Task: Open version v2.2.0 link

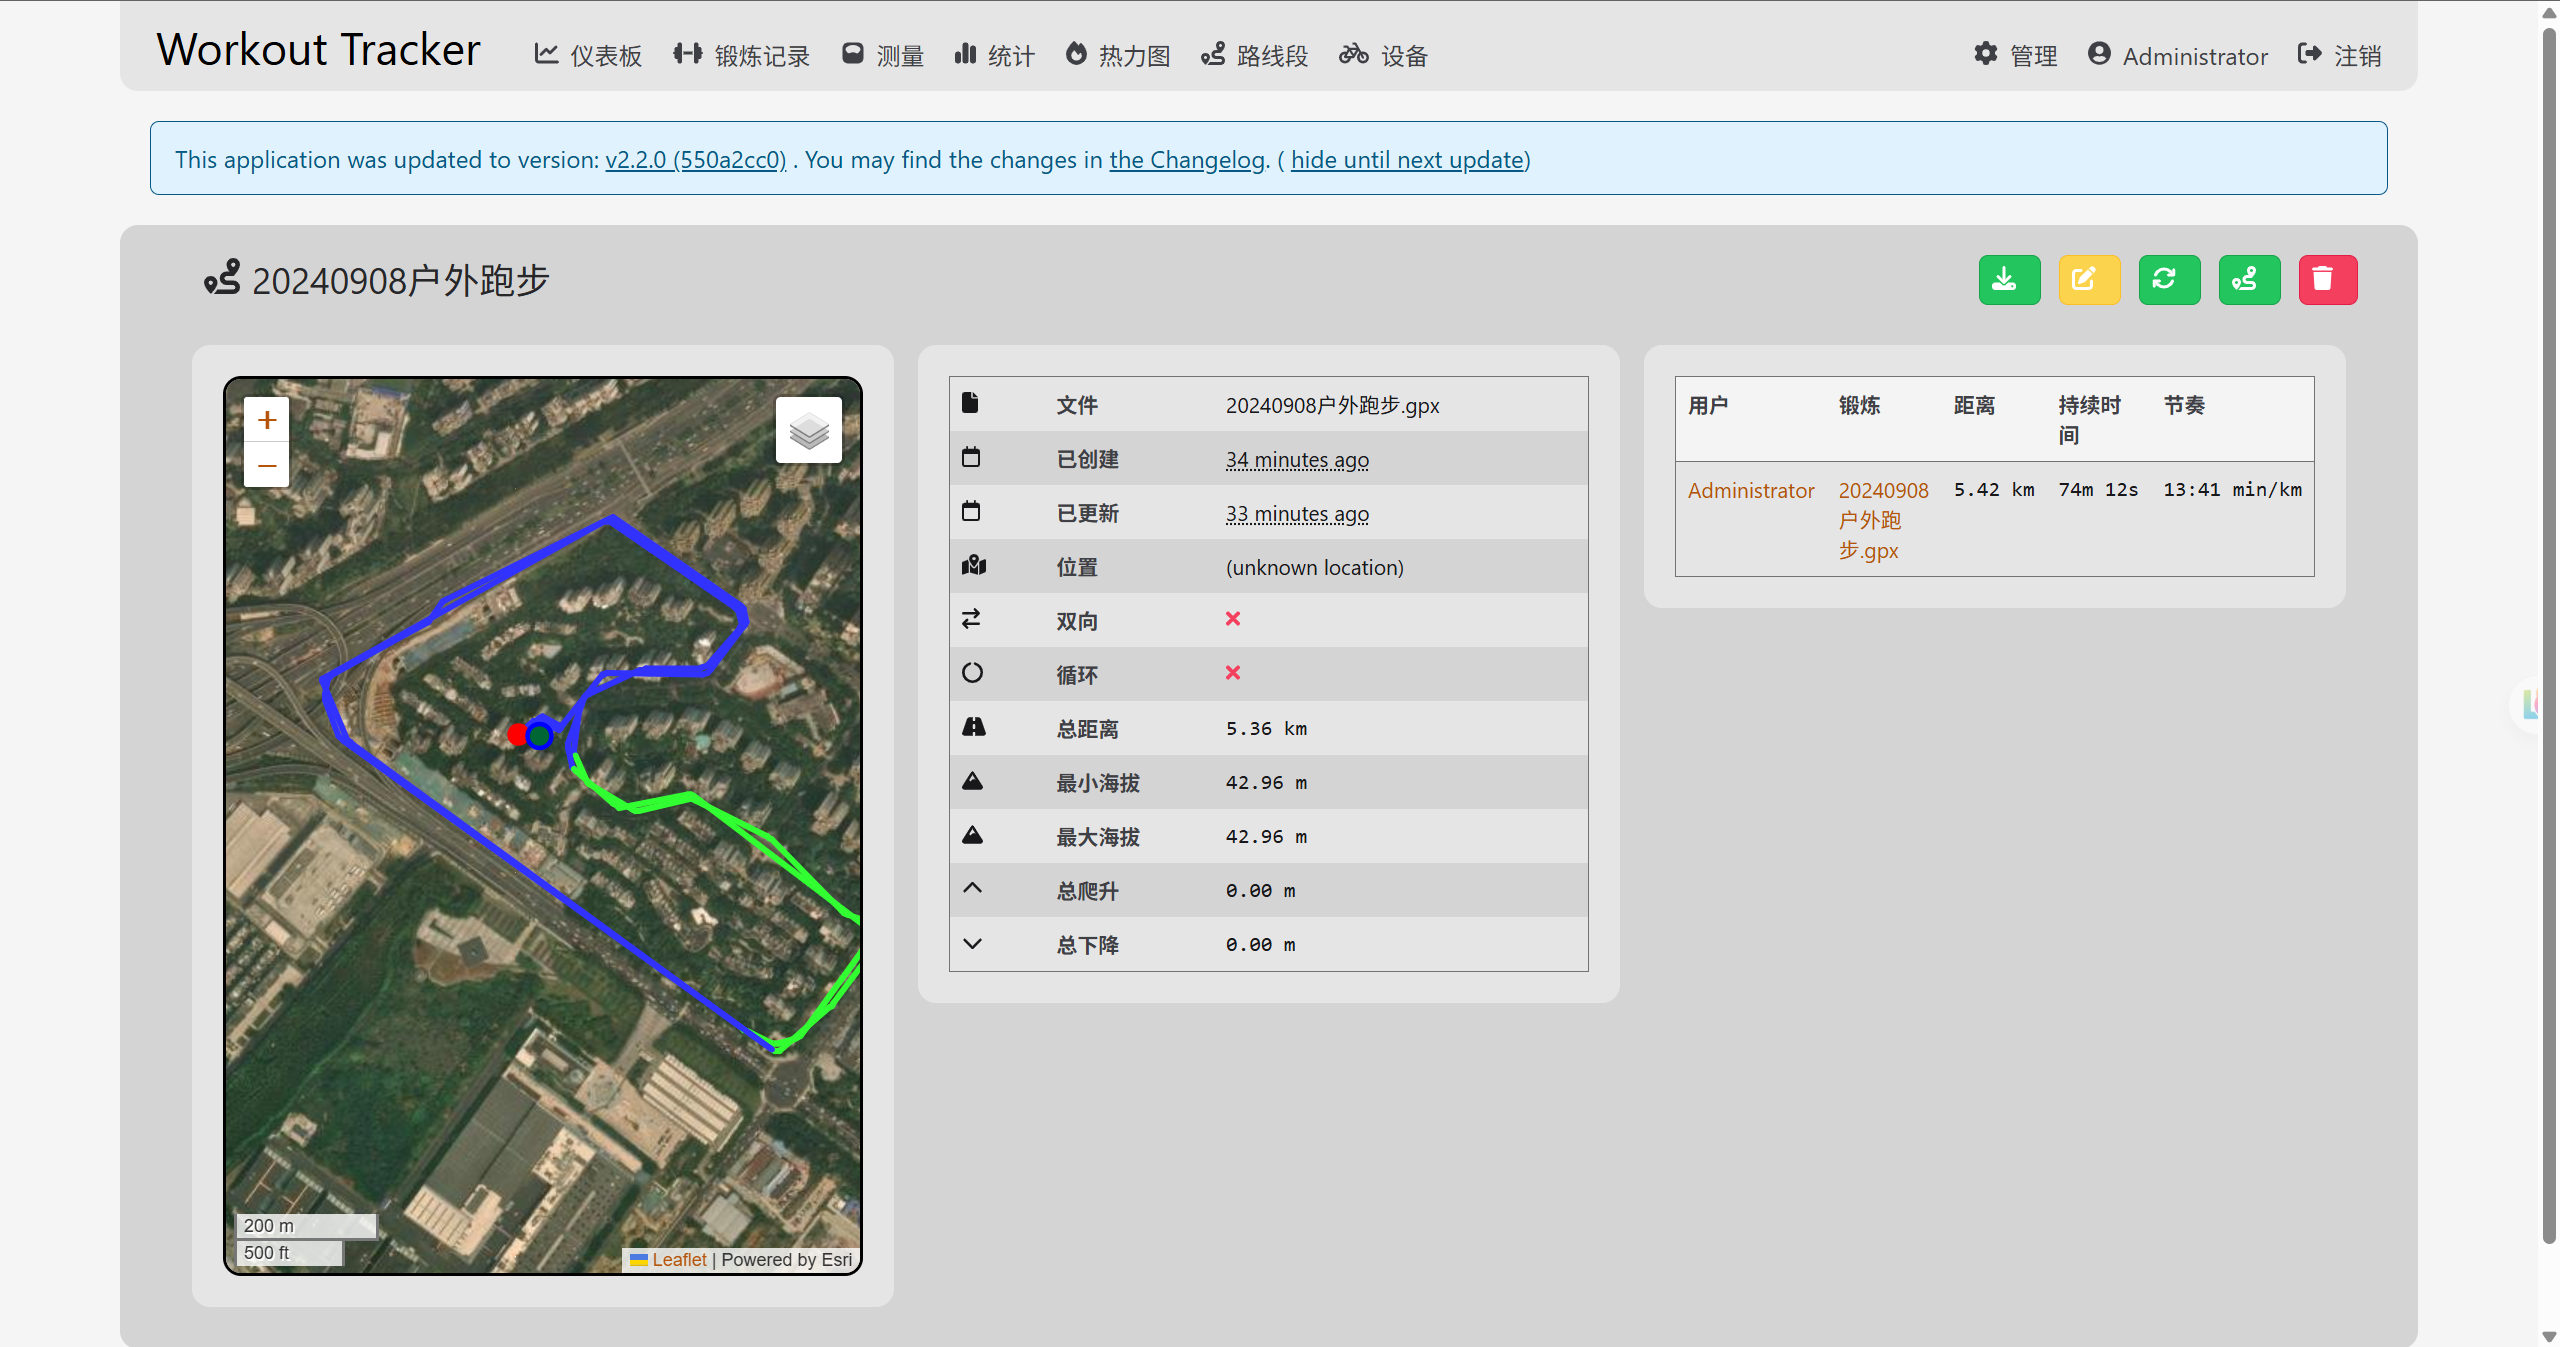Action: click(696, 160)
